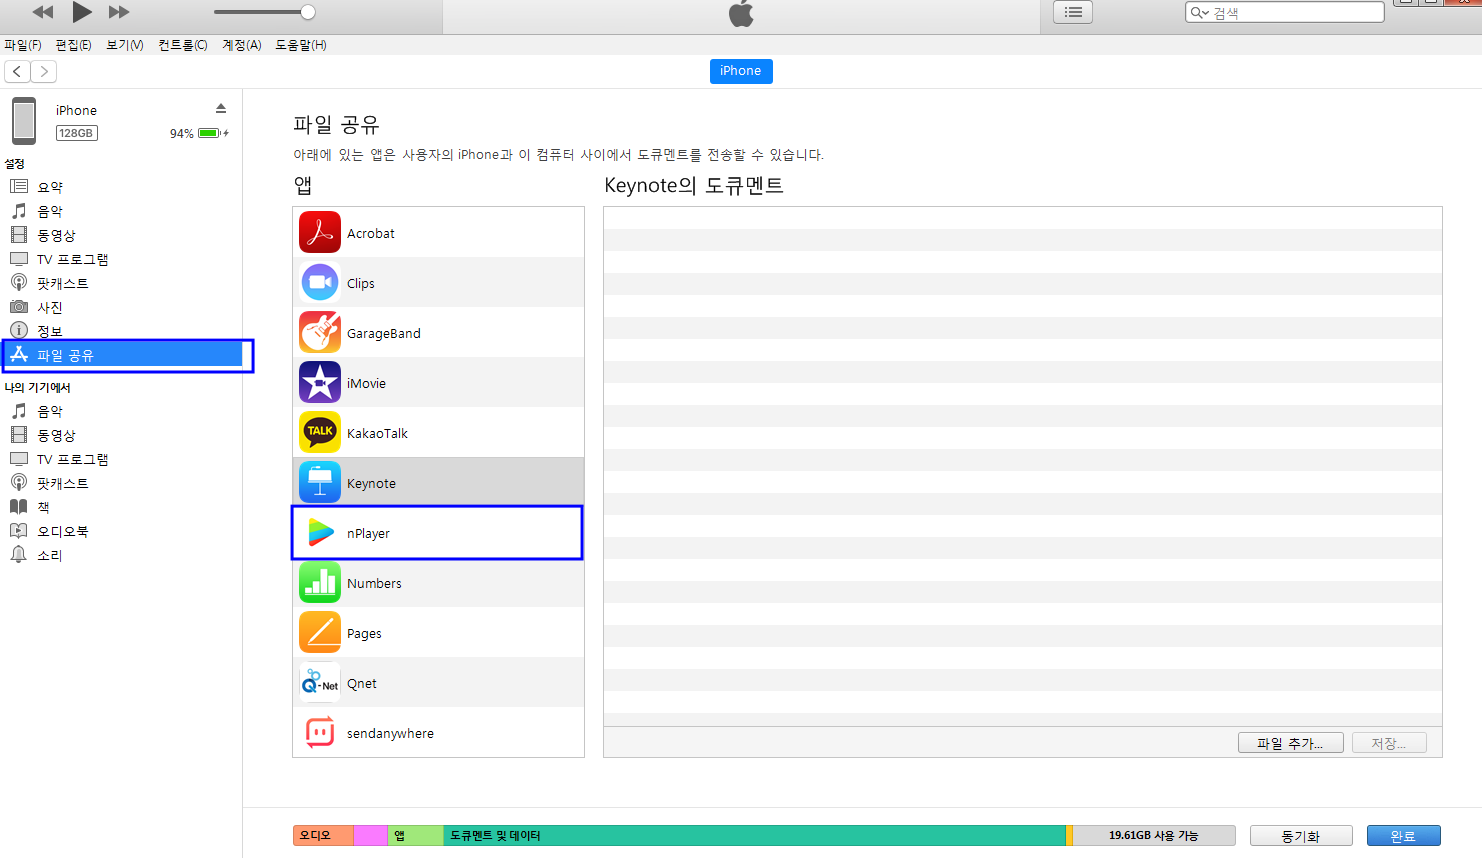Select 오디오북 in the sidebar
The image size is (1482, 858).
(x=121, y=531)
